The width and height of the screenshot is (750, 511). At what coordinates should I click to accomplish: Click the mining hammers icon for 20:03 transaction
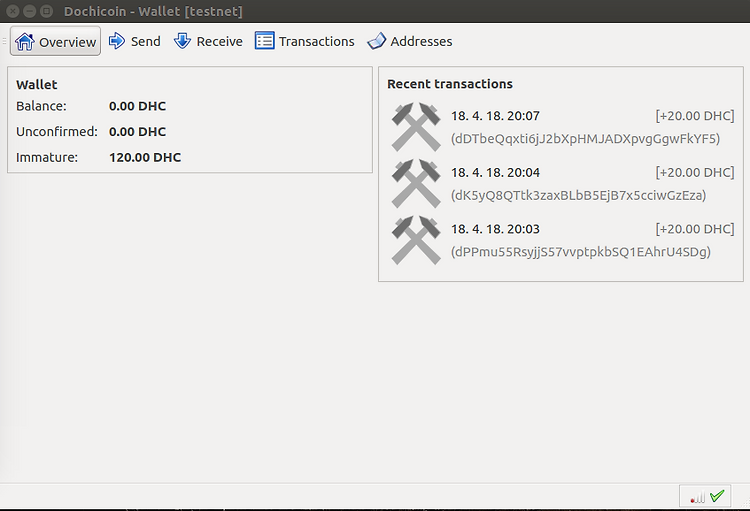(416, 240)
